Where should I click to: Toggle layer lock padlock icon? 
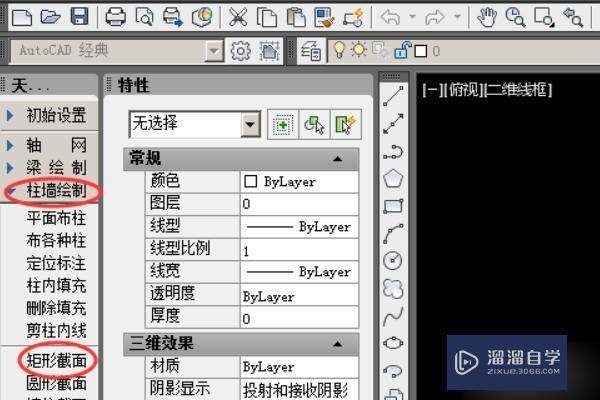[403, 50]
